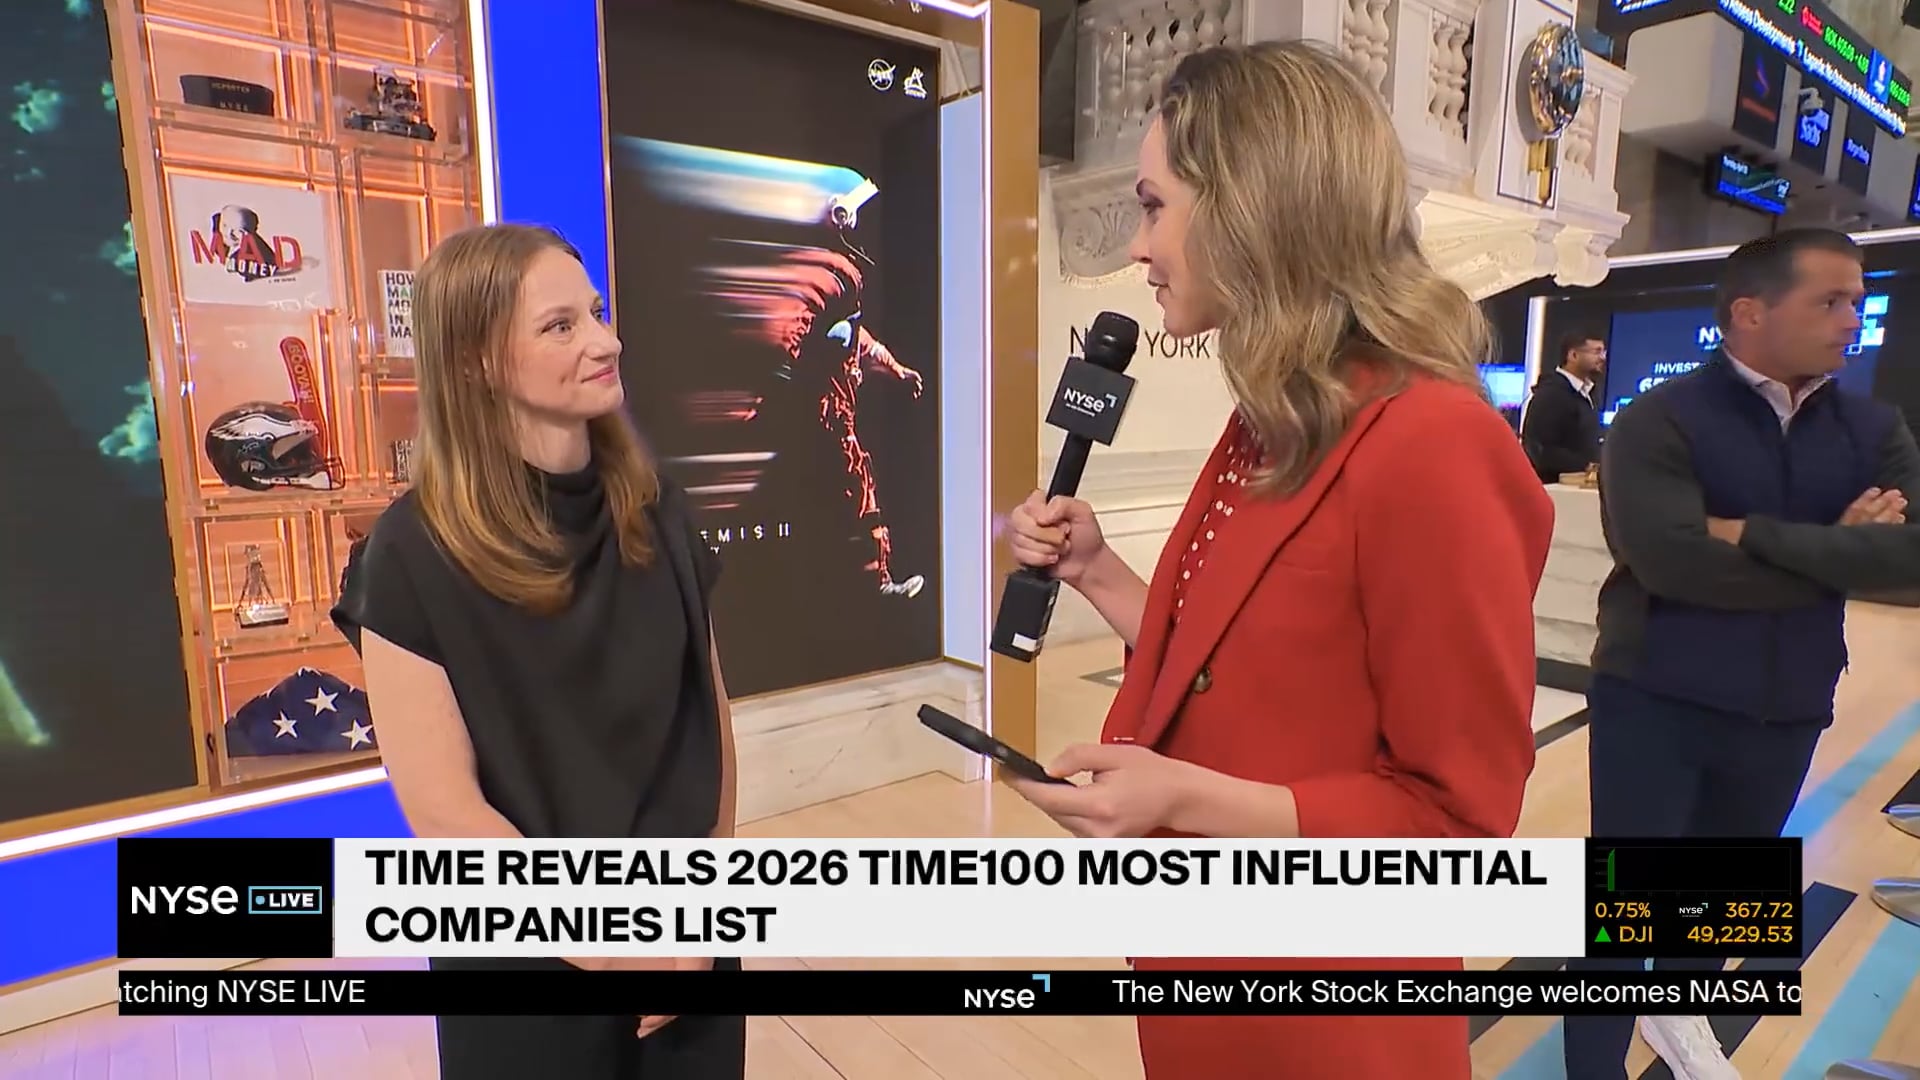The image size is (1920, 1080).
Task: Click the 367.72 NYSE index value
Action: pos(1759,910)
